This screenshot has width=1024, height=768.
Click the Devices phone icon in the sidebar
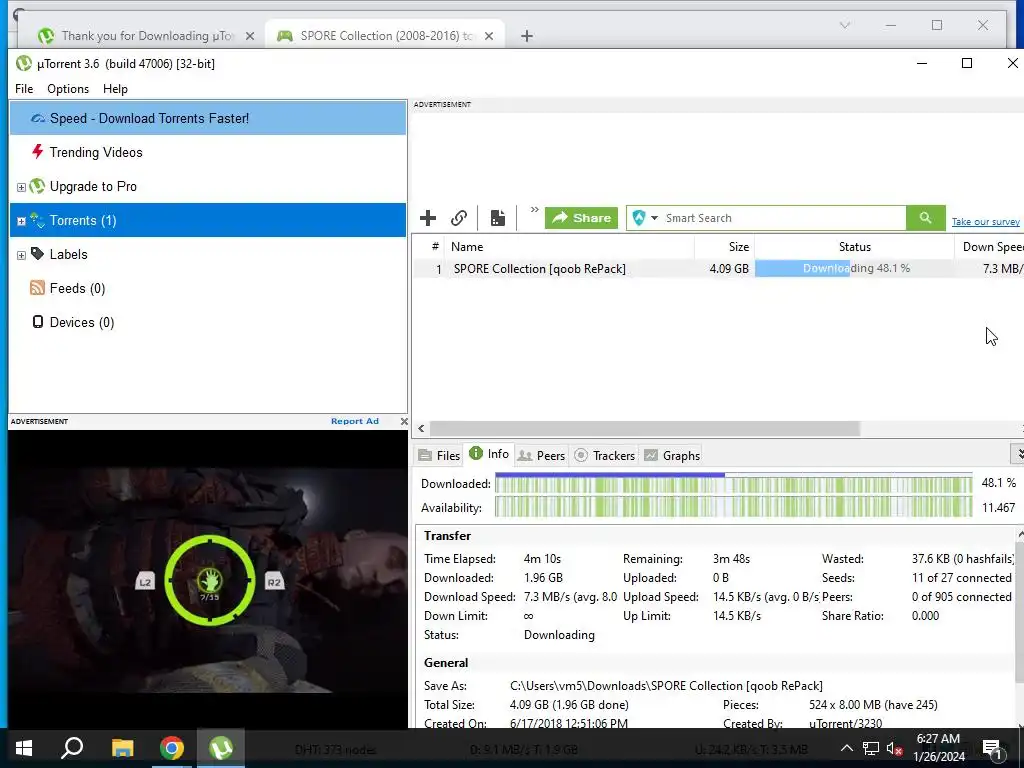click(38, 321)
